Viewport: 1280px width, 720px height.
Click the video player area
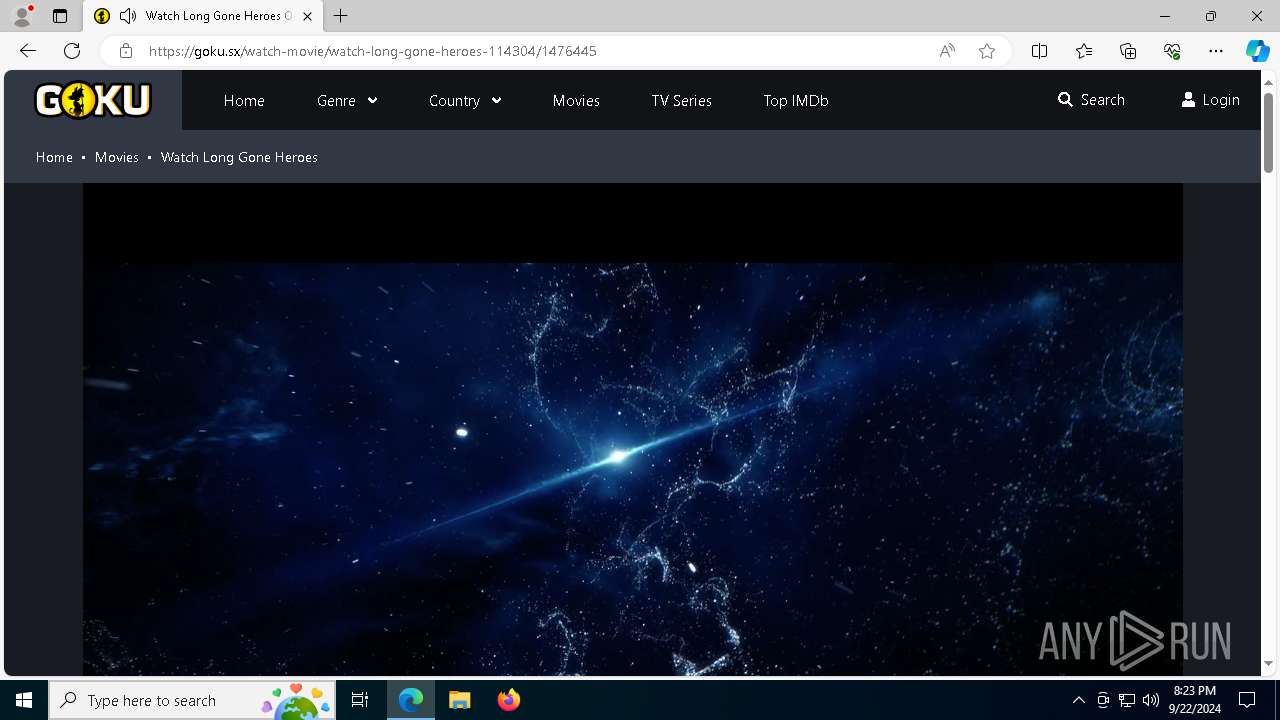click(632, 430)
